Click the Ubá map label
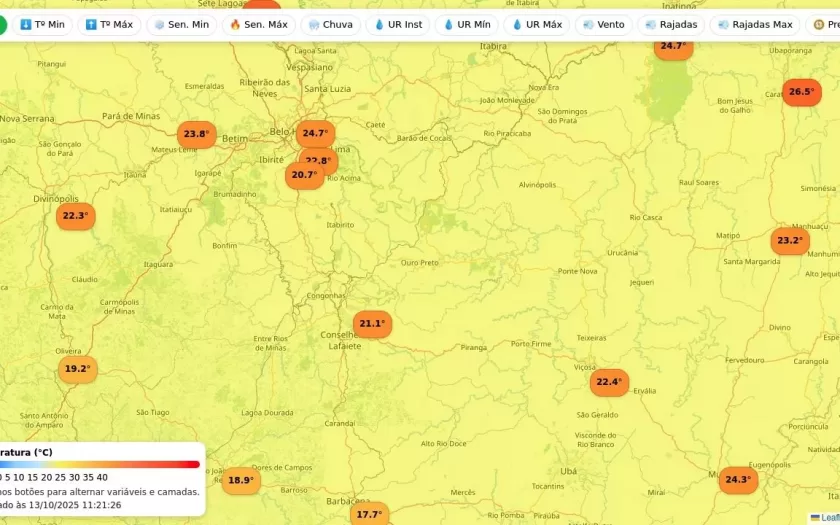This screenshot has width=840, height=525. click(568, 471)
